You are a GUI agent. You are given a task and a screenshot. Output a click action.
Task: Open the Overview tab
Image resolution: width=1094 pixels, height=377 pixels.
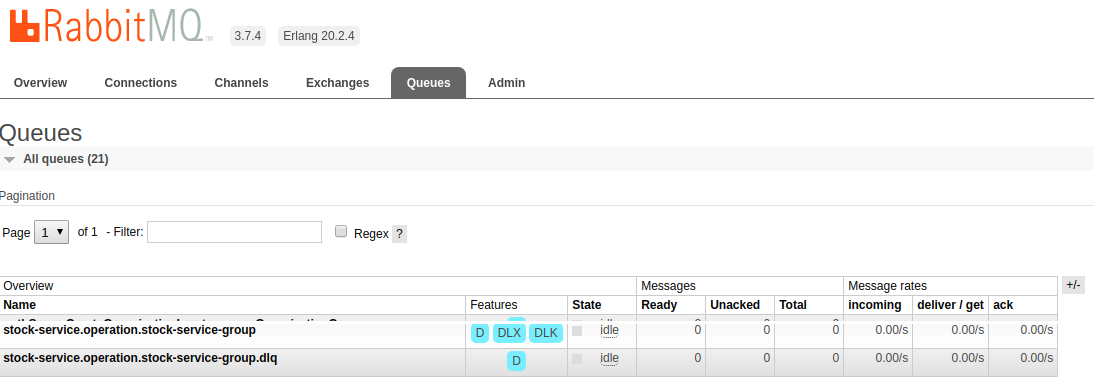(x=40, y=82)
